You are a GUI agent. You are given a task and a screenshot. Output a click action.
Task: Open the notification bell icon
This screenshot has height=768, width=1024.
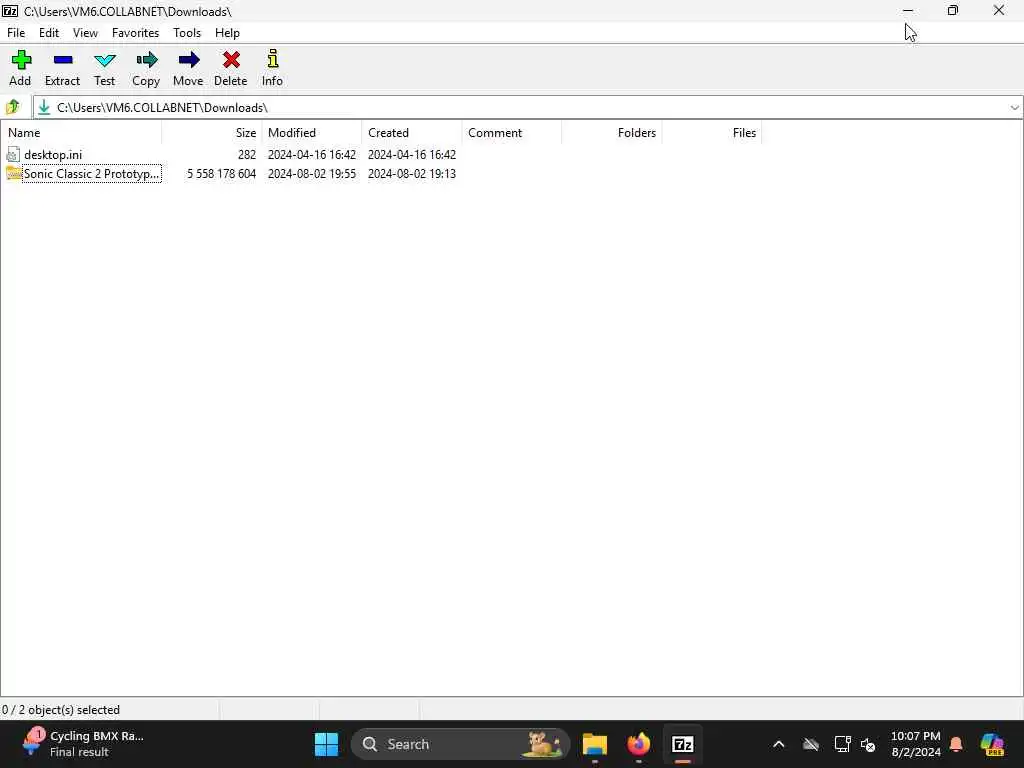coord(956,744)
